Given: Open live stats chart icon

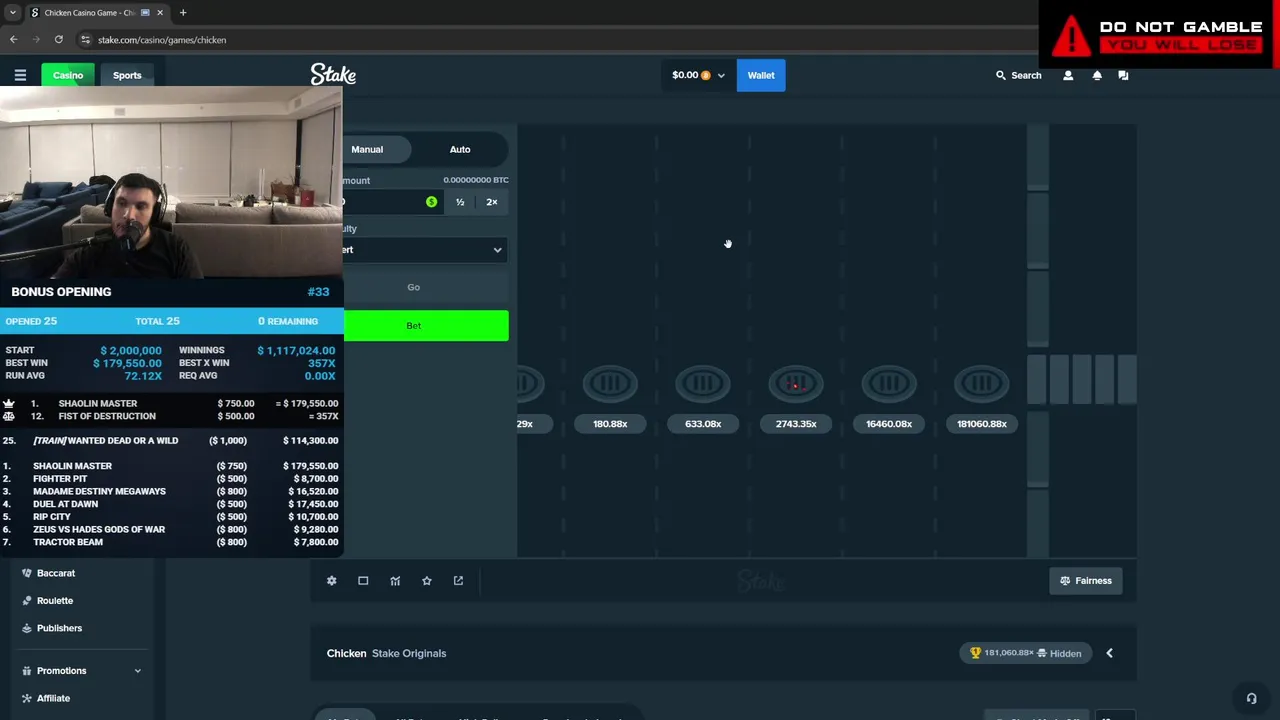Looking at the screenshot, I should coord(395,581).
